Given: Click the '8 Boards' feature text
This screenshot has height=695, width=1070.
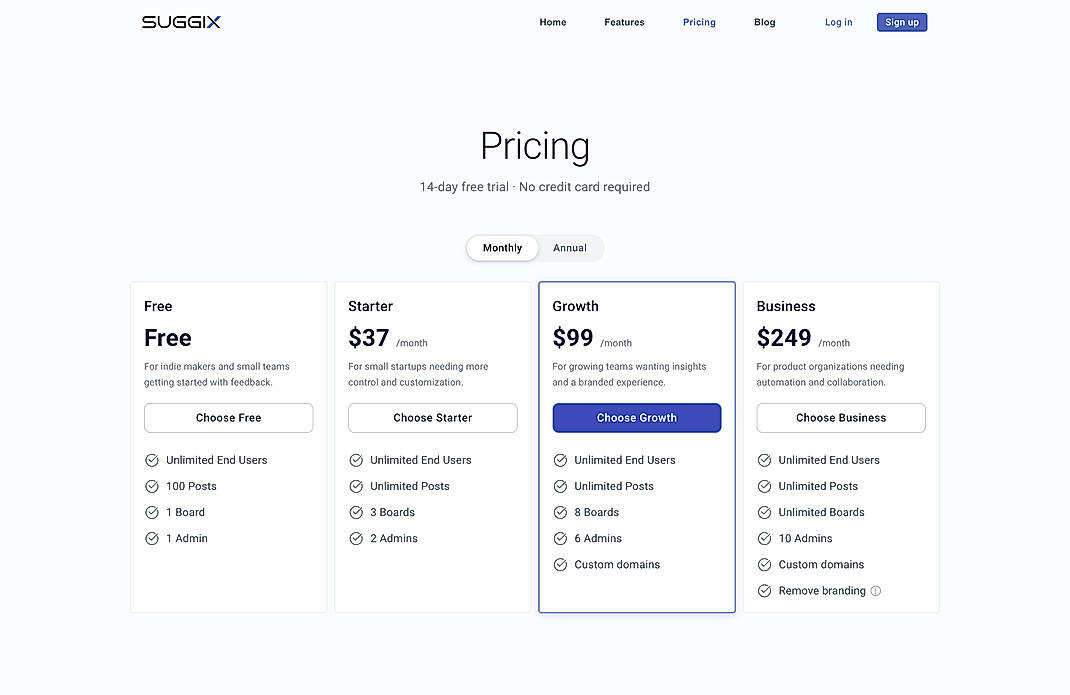Looking at the screenshot, I should coord(597,513).
